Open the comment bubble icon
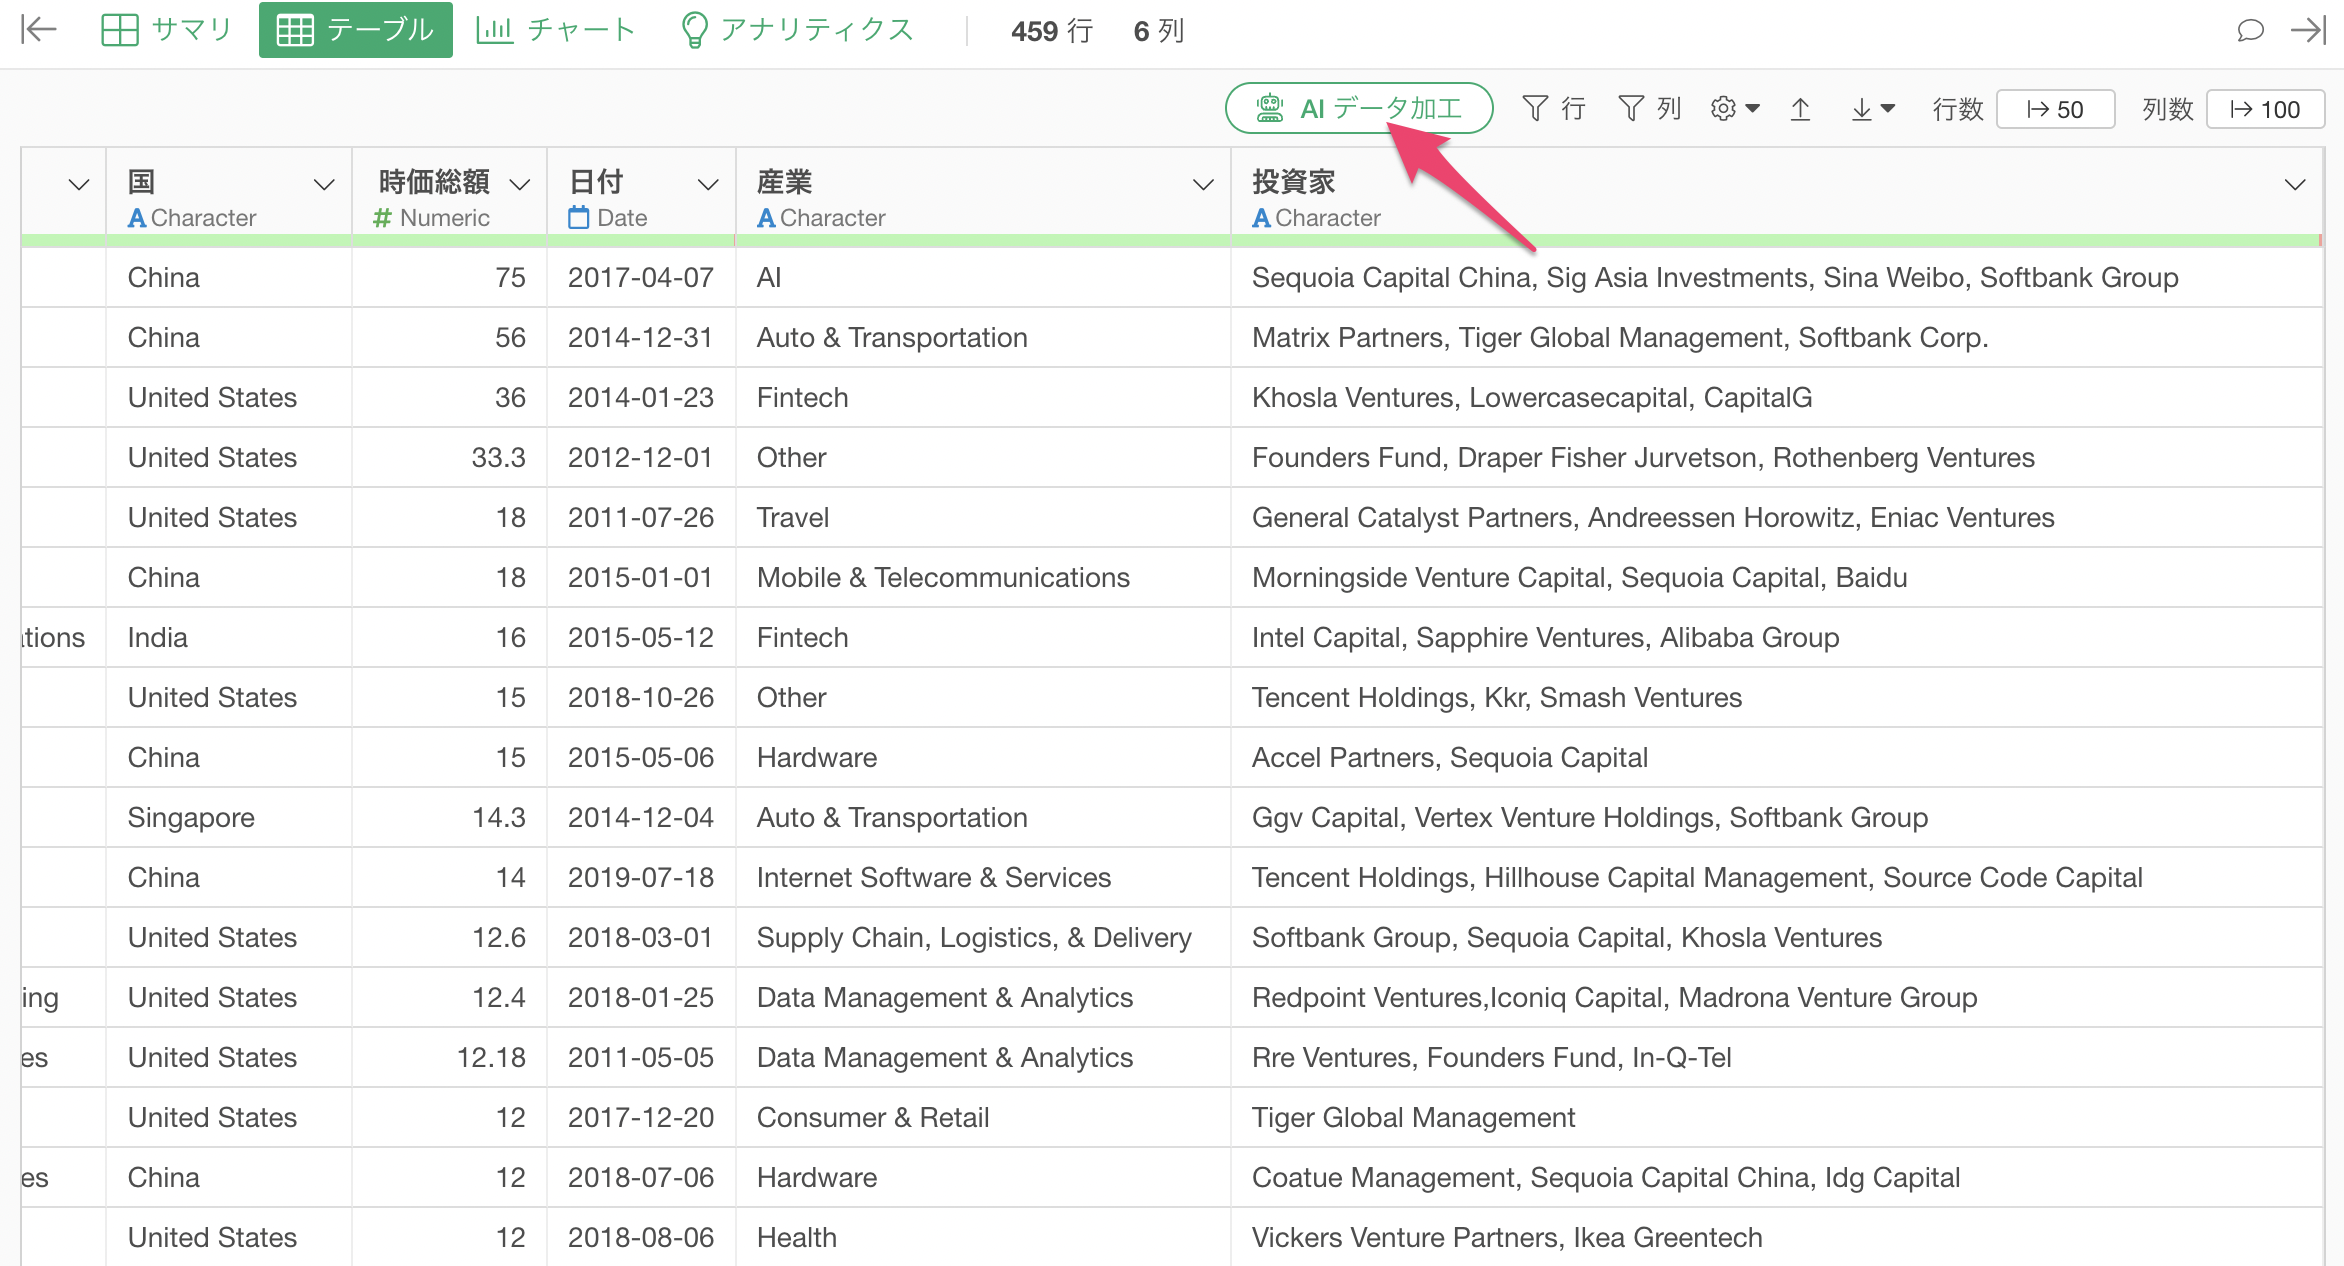 point(2249,30)
